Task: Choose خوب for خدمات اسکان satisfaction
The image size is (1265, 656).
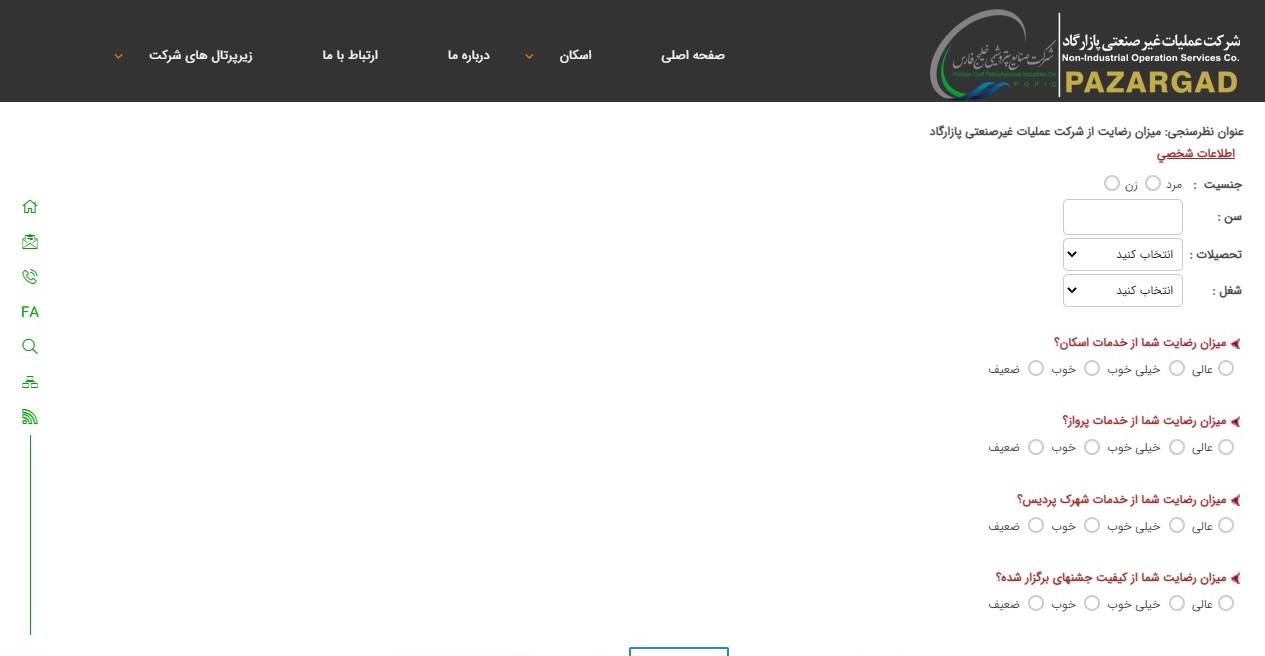Action: (x=1092, y=368)
